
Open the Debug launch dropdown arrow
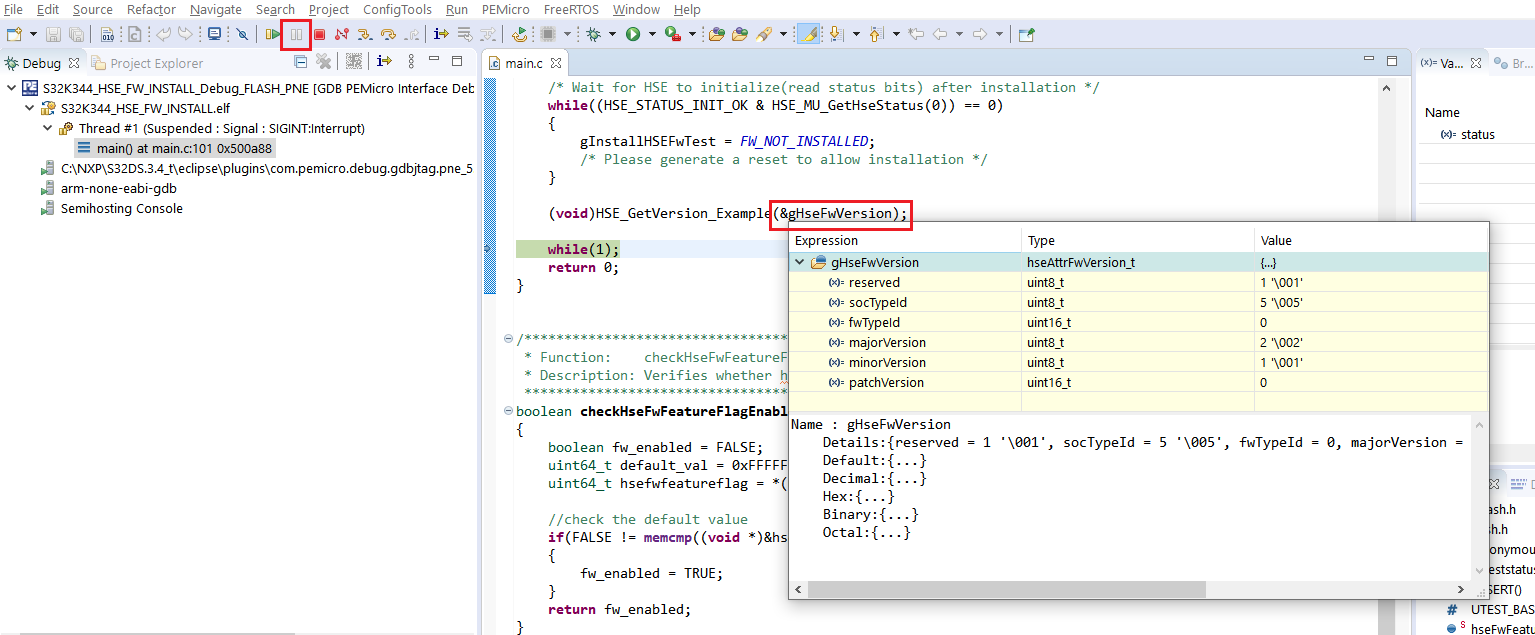tap(612, 35)
